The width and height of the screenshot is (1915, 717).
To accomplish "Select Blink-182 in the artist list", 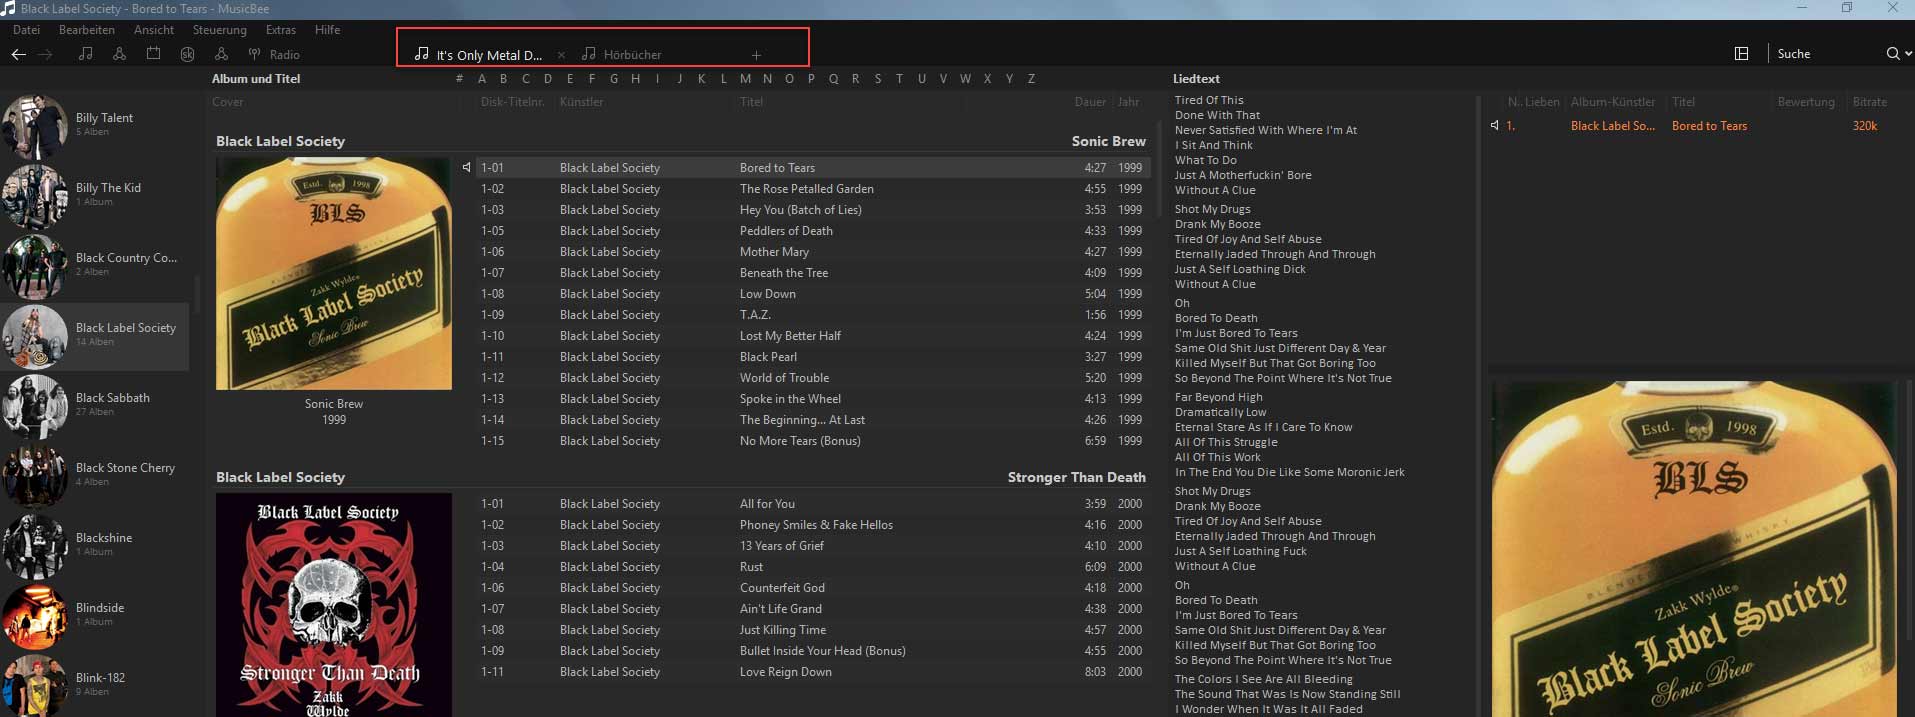I will (x=95, y=684).
